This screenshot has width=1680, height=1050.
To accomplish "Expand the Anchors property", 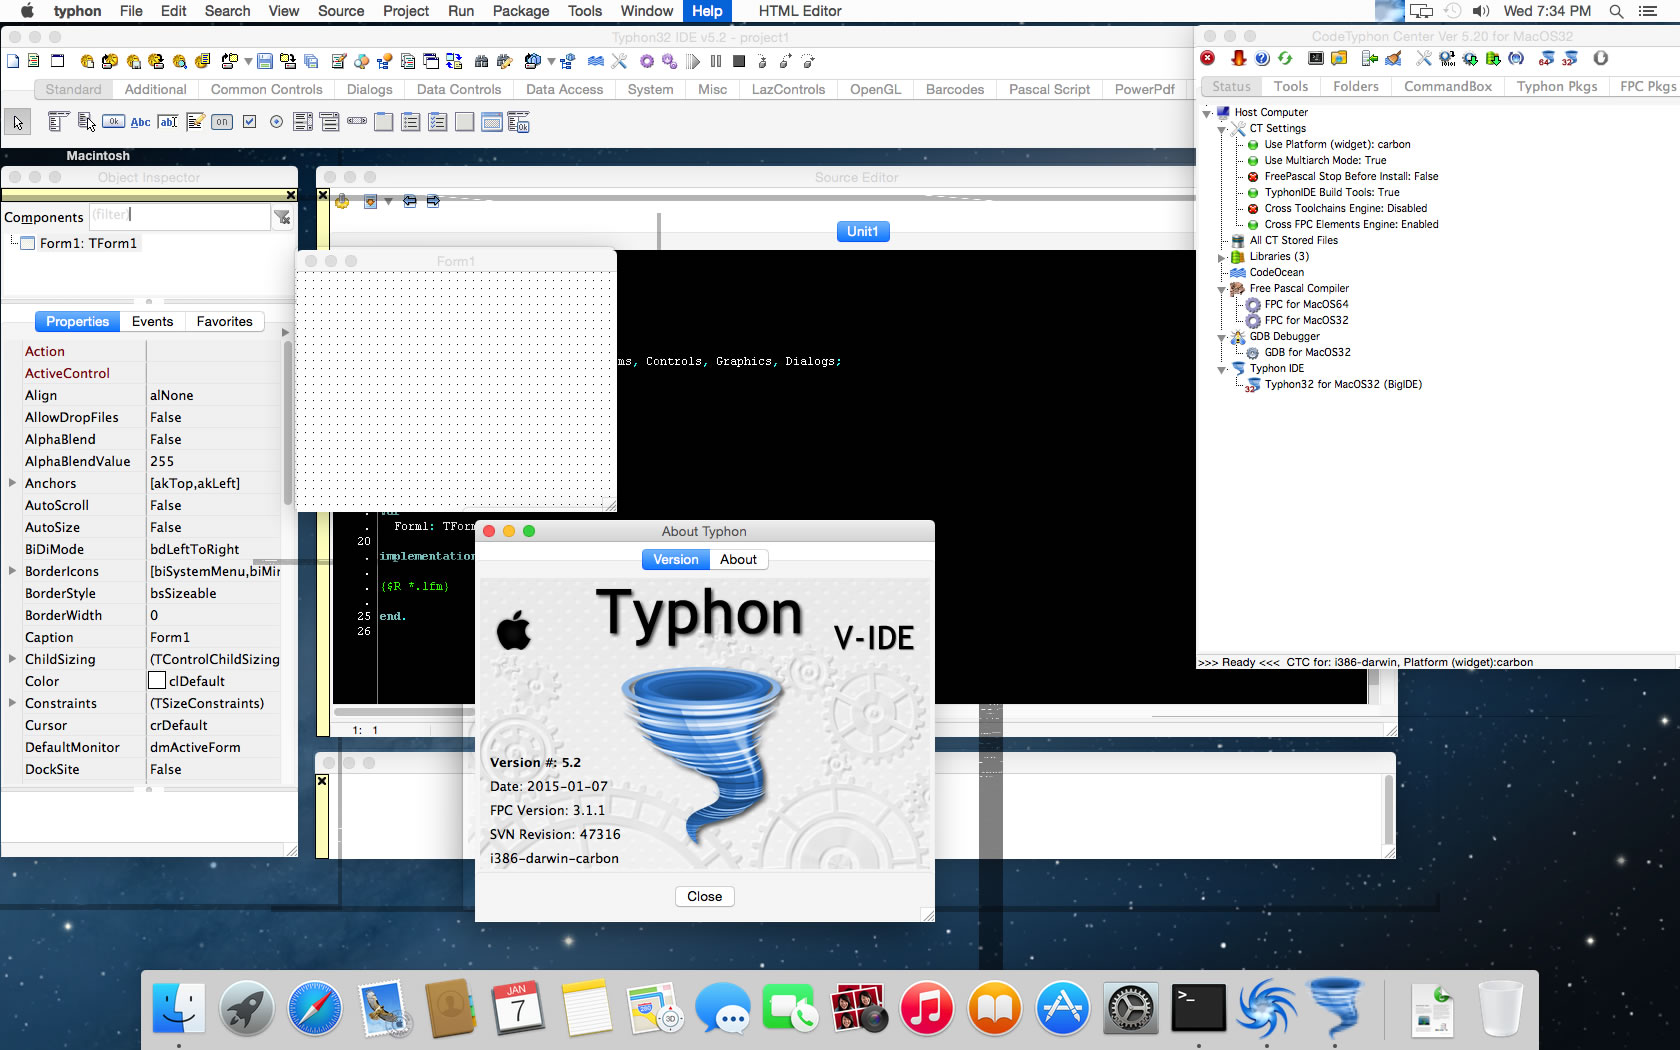I will [x=12, y=483].
